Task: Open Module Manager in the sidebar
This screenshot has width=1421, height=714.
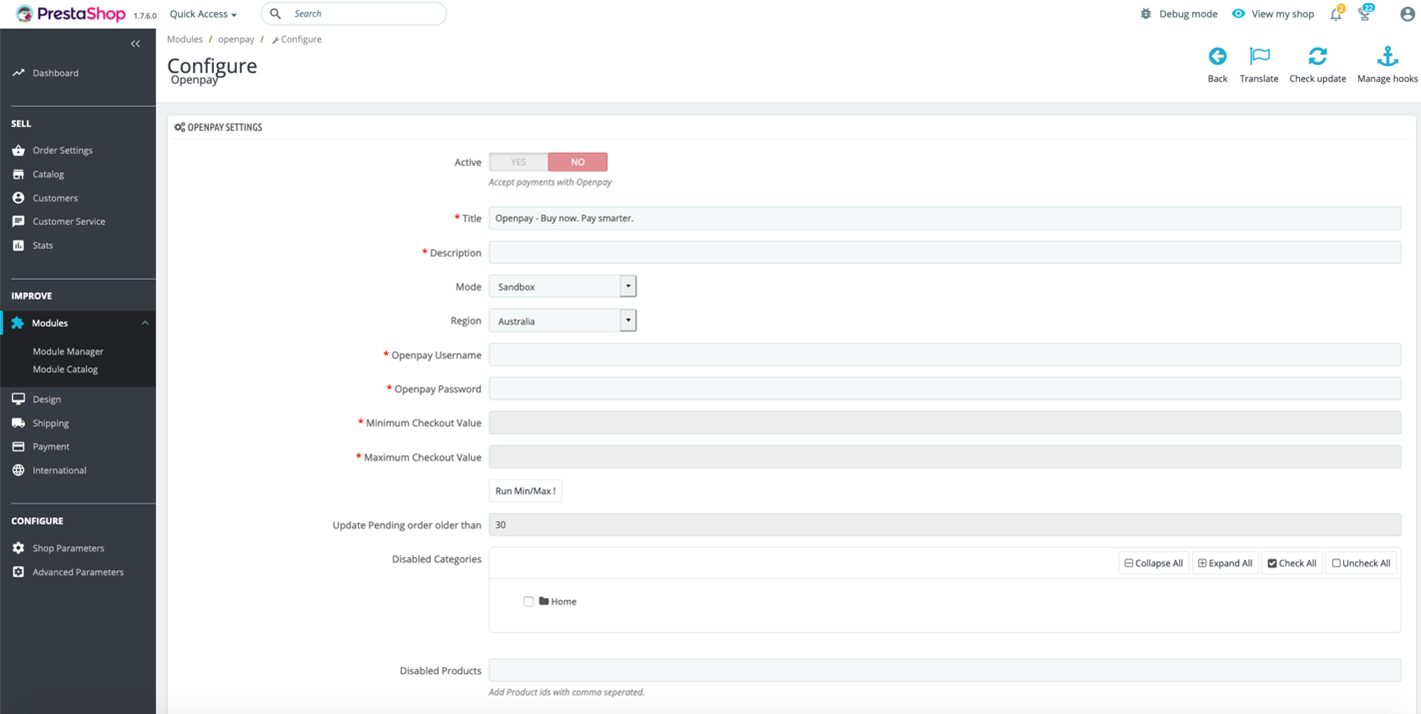Action: pyautogui.click(x=68, y=352)
